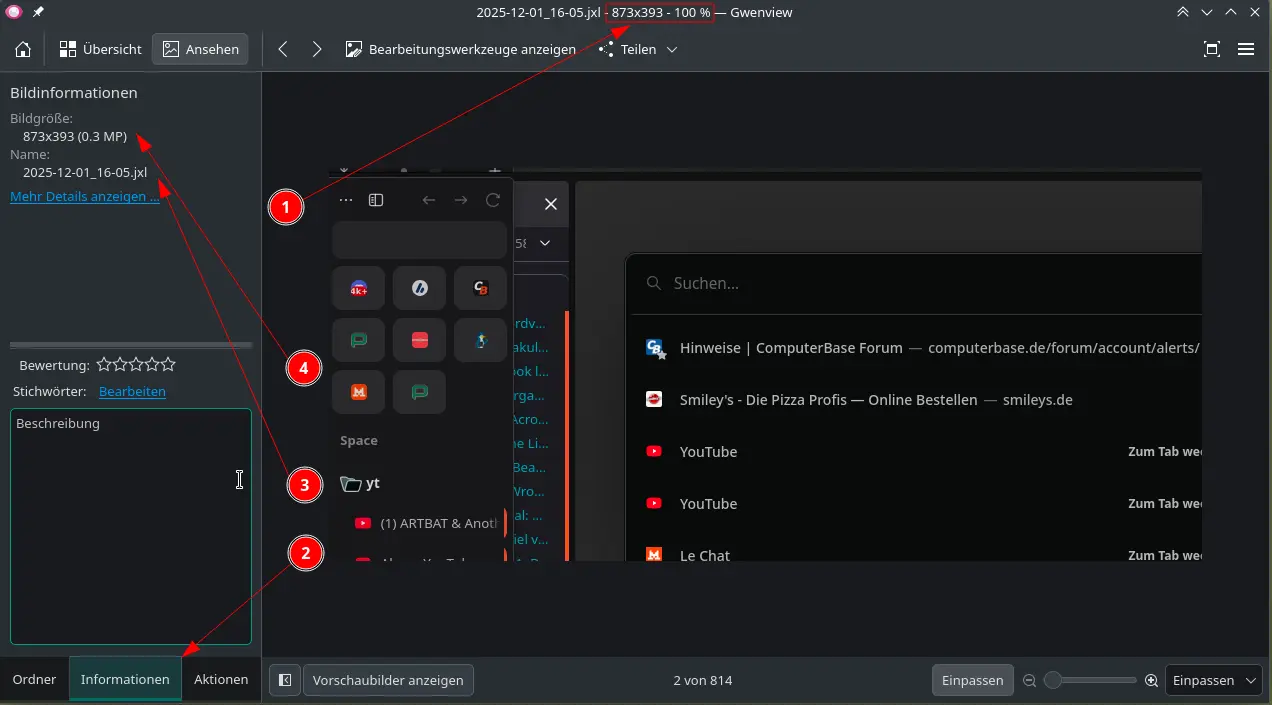Viewport: 1272px width, 705px height.
Task: Click the 873x393 (0.3 MP) image size value
Action: [75, 136]
